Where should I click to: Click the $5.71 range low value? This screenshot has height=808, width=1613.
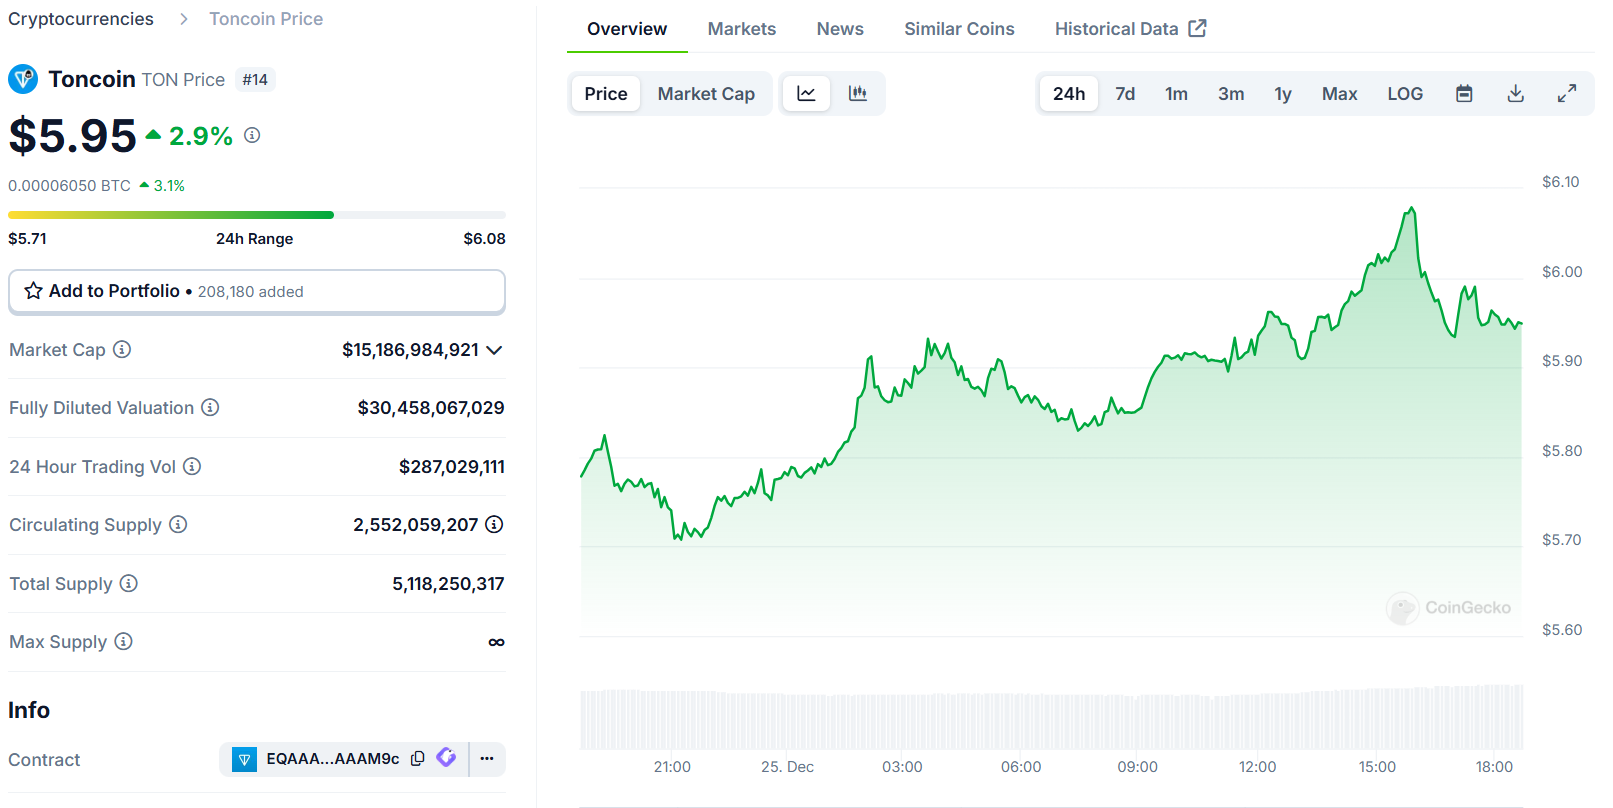[x=27, y=239]
